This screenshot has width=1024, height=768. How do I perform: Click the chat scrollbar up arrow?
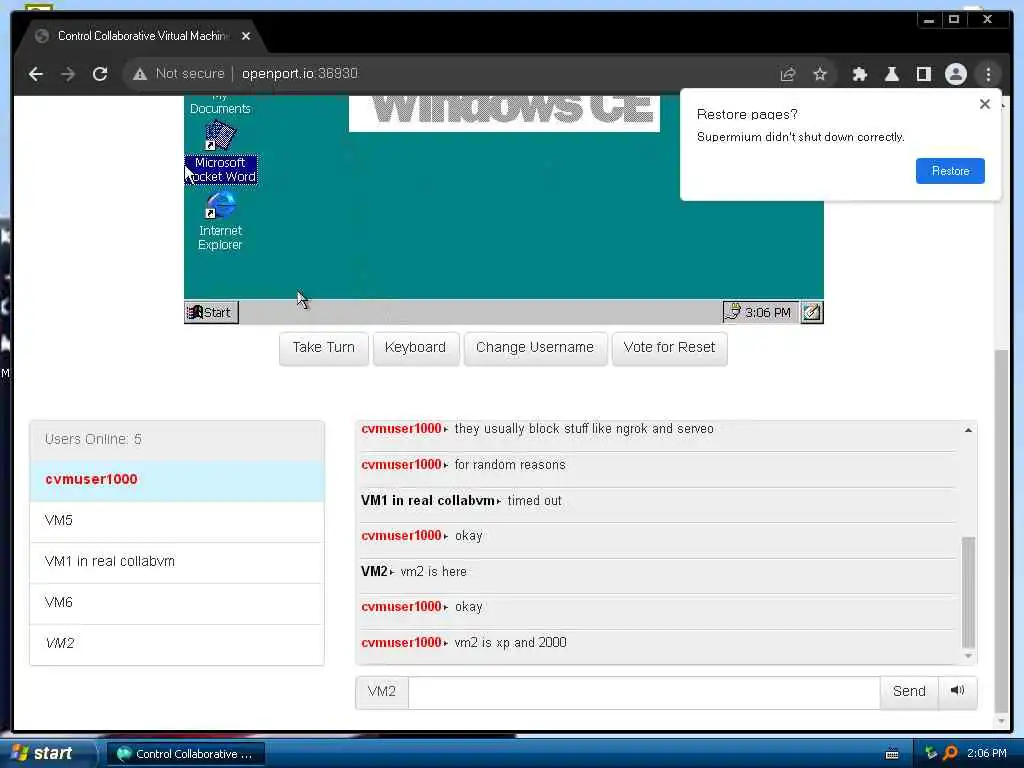(x=968, y=430)
